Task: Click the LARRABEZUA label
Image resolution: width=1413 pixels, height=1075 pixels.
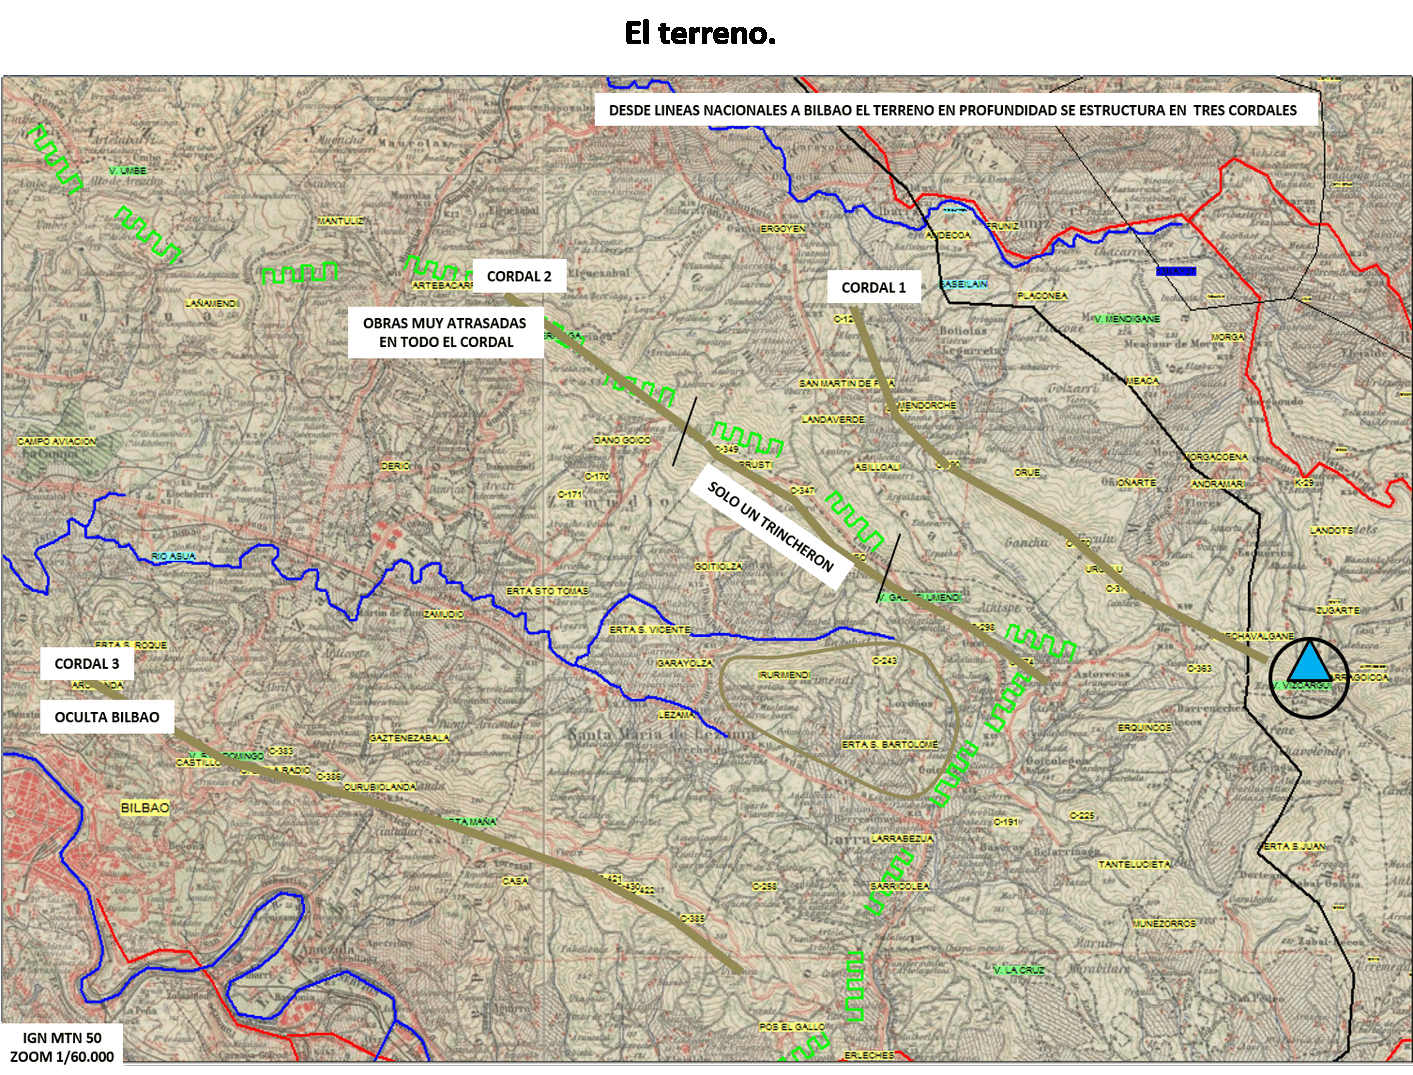Action: [903, 839]
